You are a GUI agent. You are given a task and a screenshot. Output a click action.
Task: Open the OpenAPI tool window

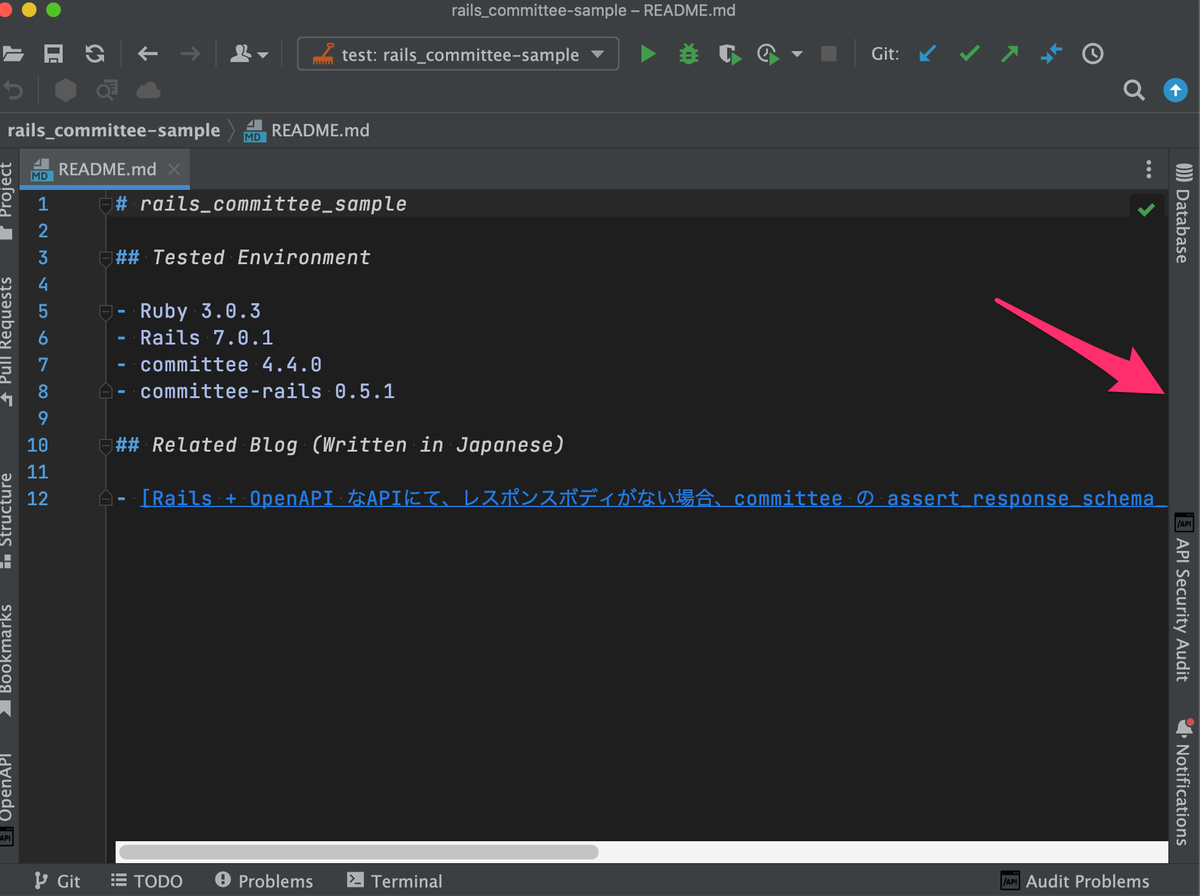(8, 801)
